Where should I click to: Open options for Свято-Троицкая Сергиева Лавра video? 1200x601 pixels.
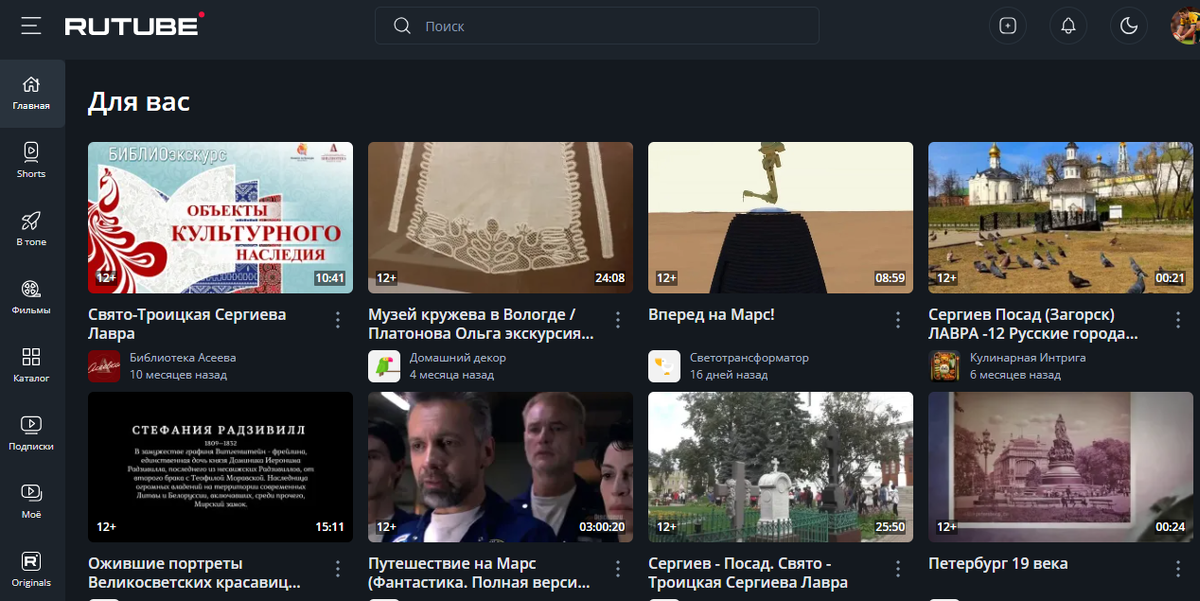pos(338,320)
